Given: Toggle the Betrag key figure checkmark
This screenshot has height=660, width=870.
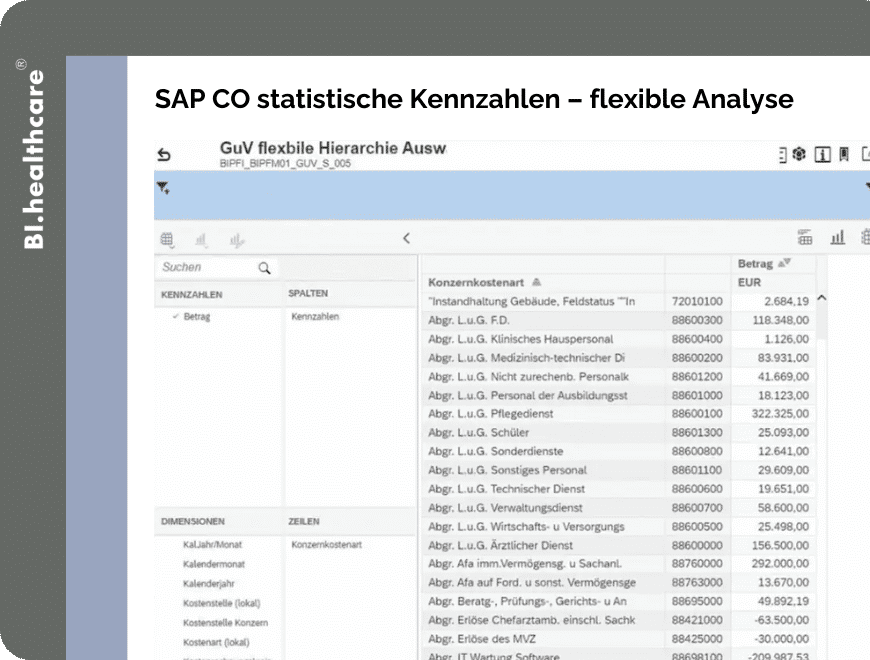Looking at the screenshot, I should pos(175,317).
